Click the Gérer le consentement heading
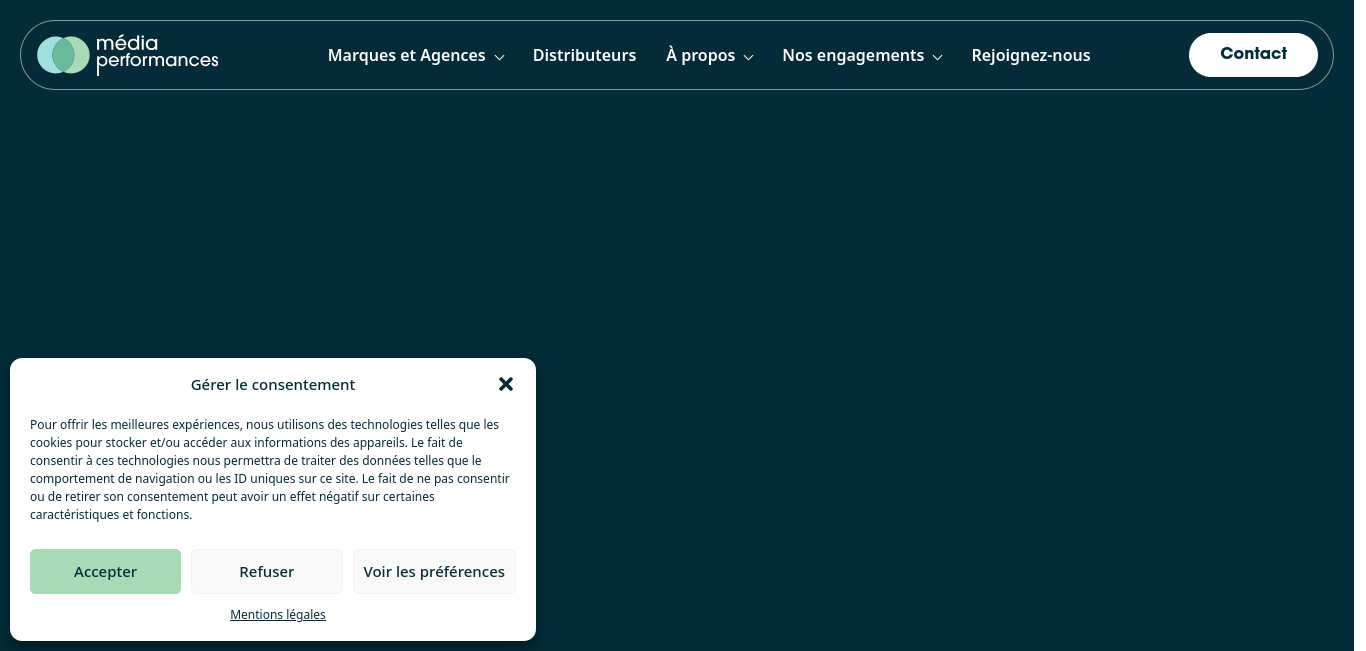This screenshot has height=651, width=1366. (x=273, y=385)
